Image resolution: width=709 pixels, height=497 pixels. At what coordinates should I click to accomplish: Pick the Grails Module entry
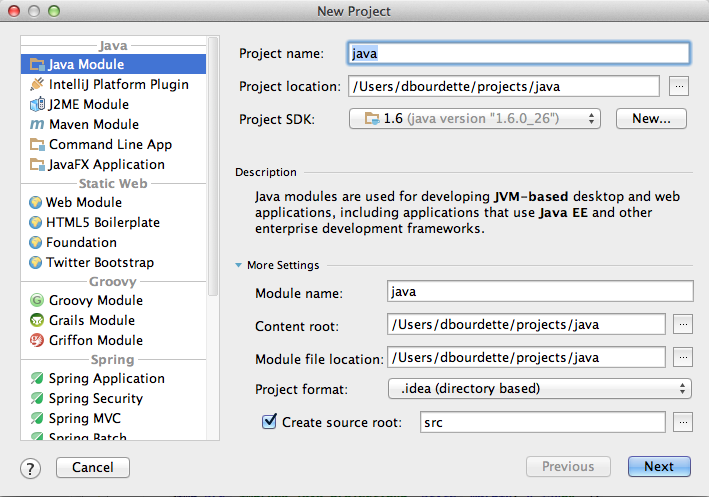click(113, 320)
